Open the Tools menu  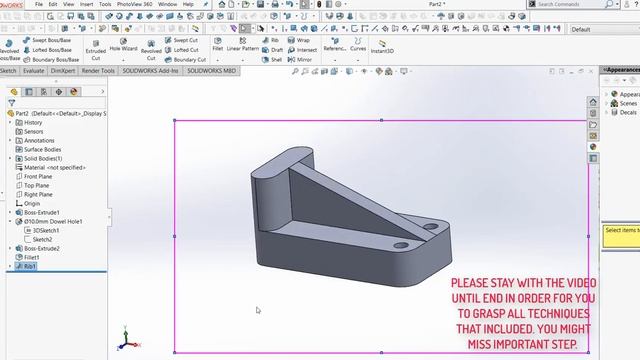click(105, 4)
